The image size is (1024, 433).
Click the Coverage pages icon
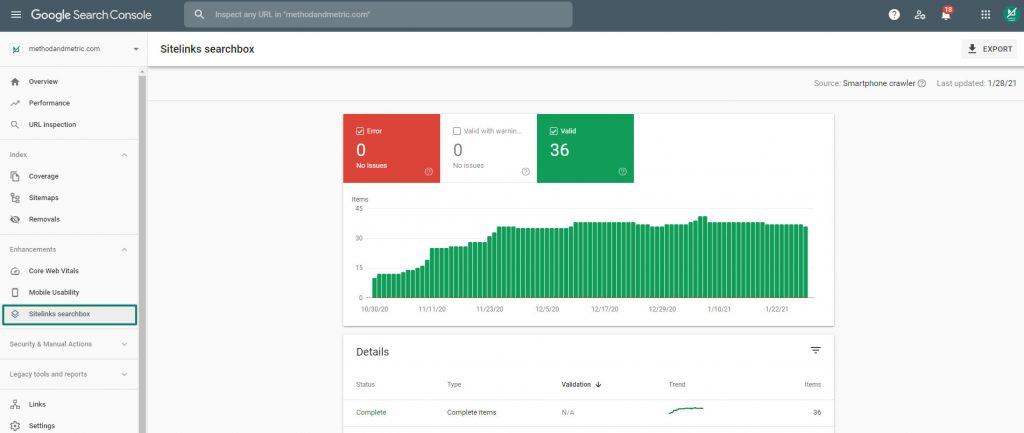15,176
